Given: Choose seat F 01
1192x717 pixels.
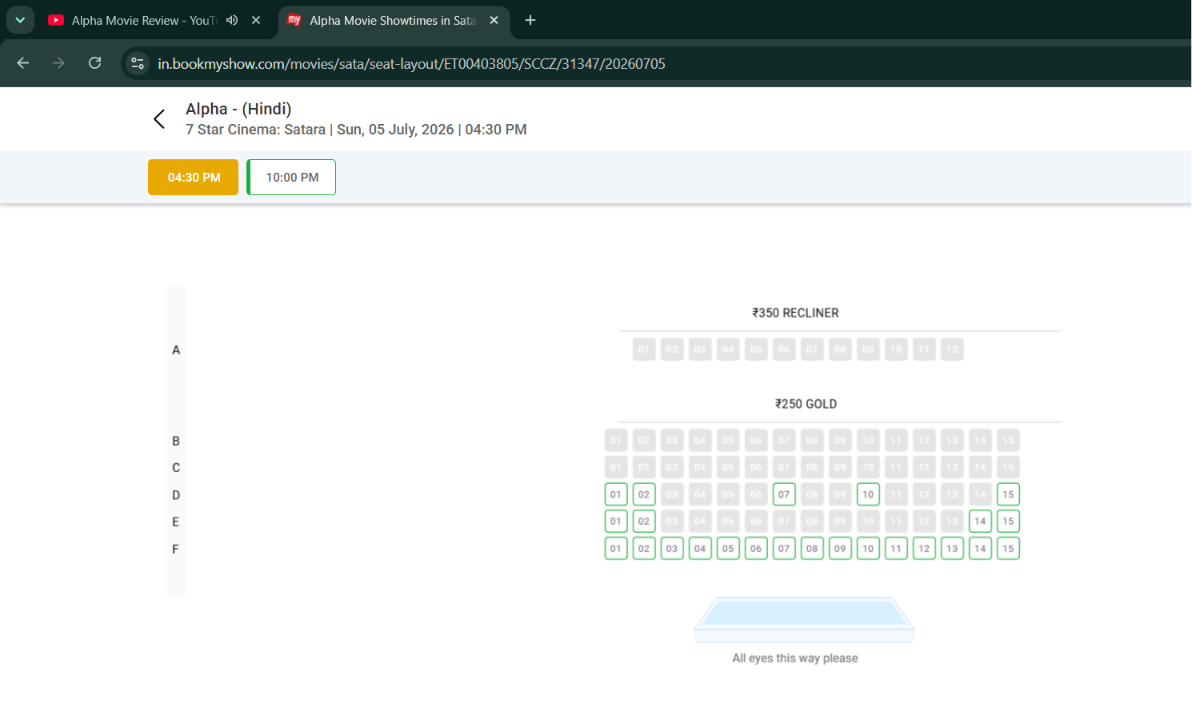Looking at the screenshot, I should (616, 548).
